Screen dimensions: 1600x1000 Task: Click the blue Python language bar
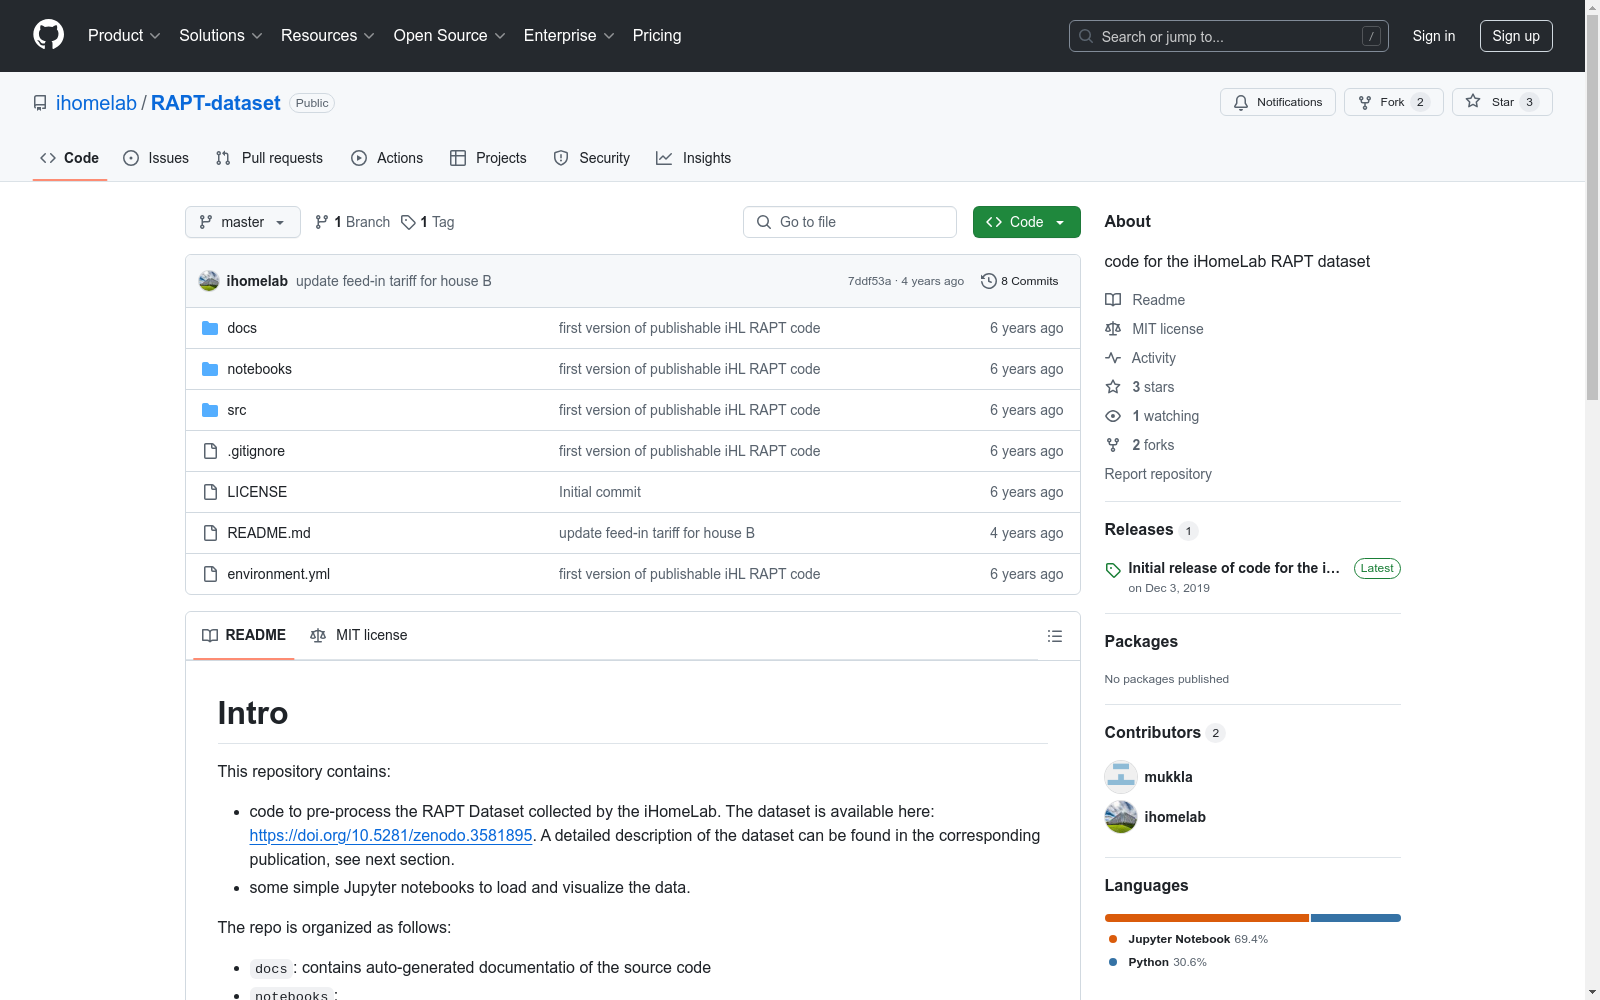tap(1356, 918)
